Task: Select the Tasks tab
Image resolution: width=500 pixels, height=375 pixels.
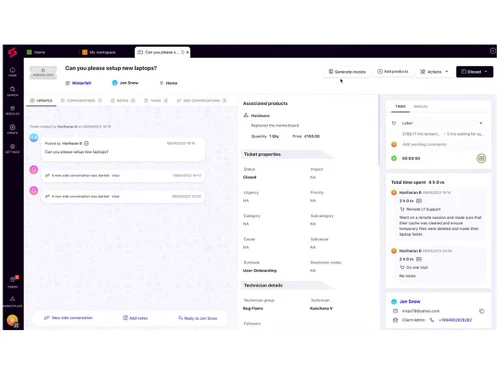Action: (x=156, y=101)
